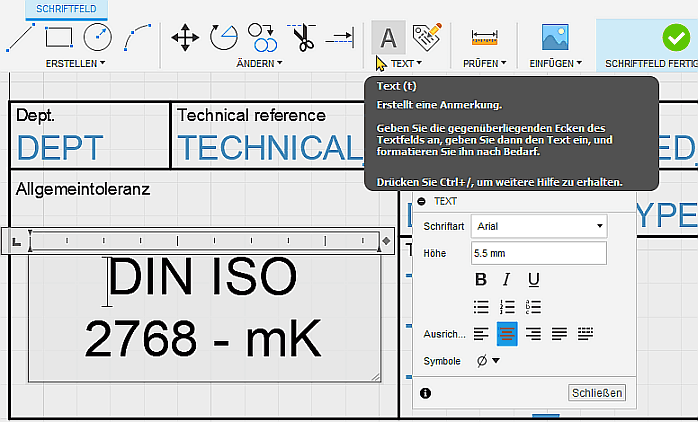Click the Schließen button
The width and height of the screenshot is (698, 422).
tap(597, 393)
